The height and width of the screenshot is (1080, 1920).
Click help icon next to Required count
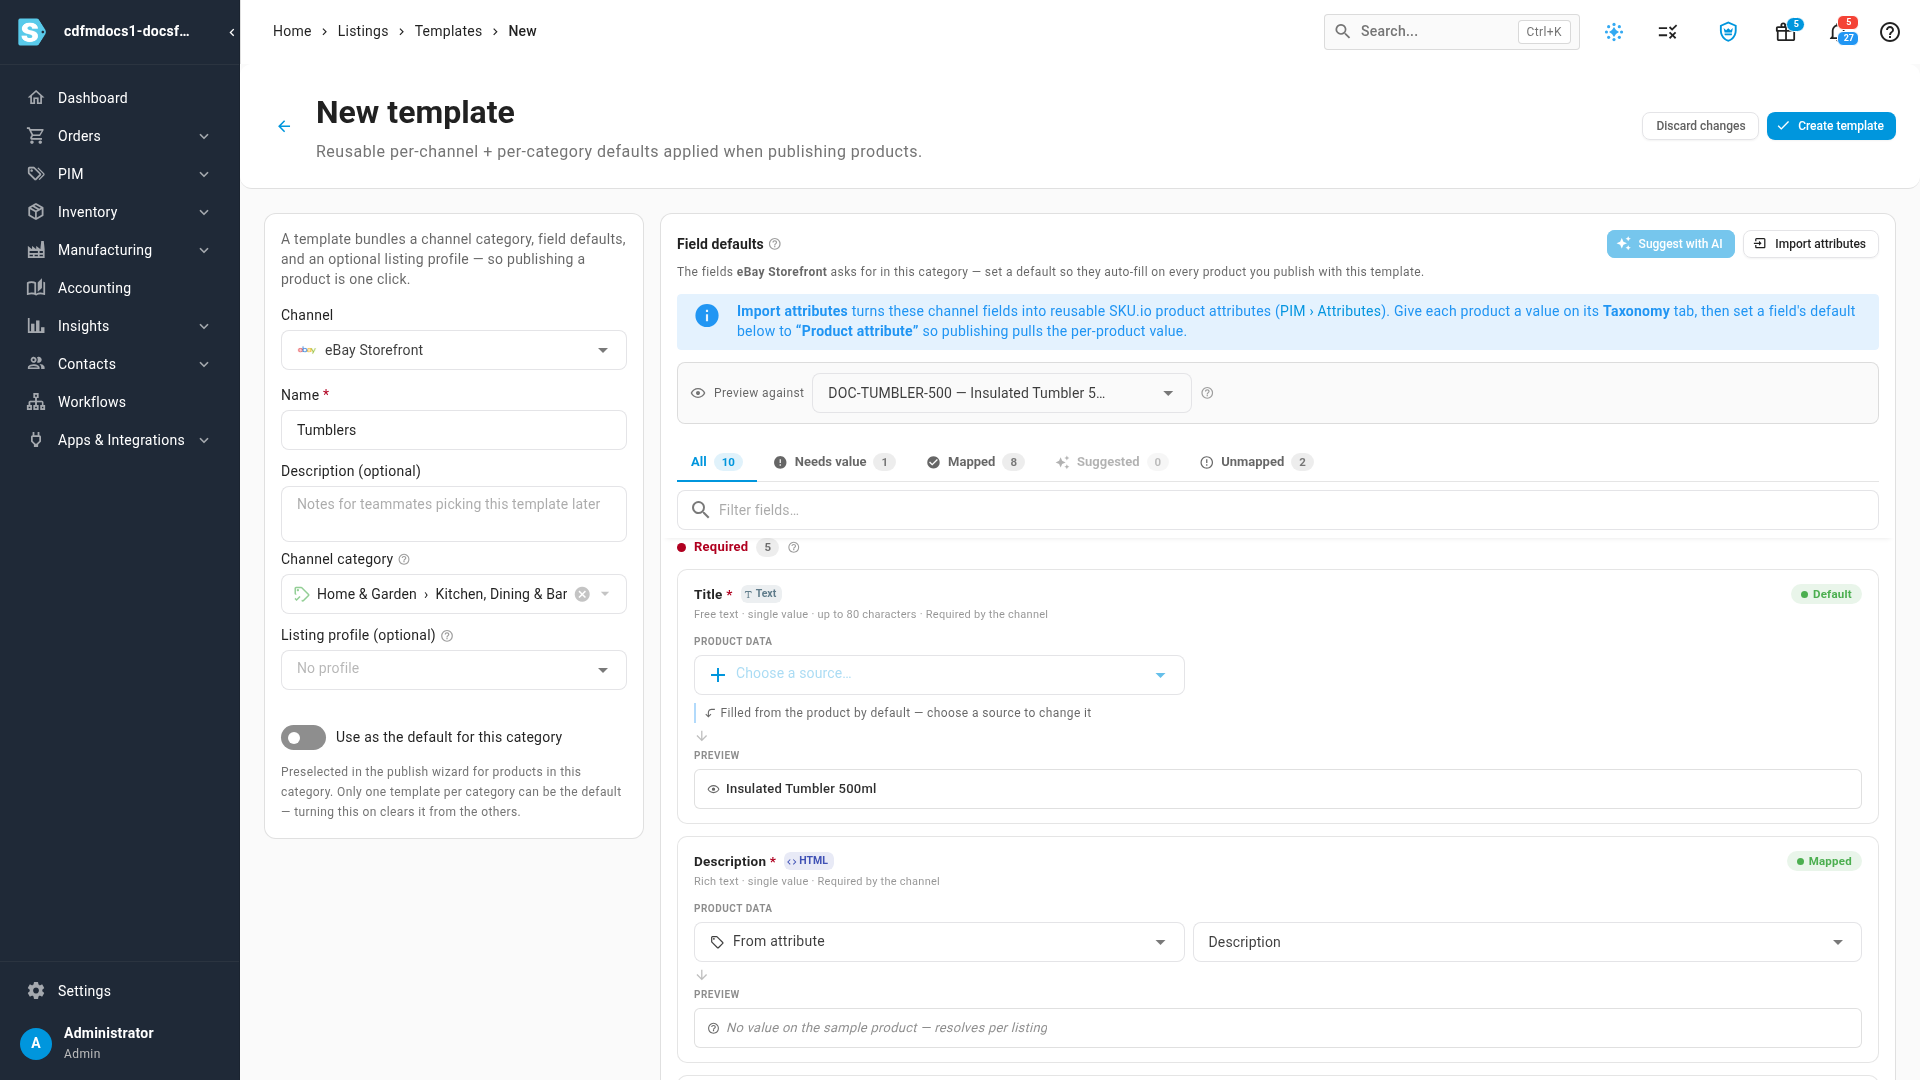[794, 547]
